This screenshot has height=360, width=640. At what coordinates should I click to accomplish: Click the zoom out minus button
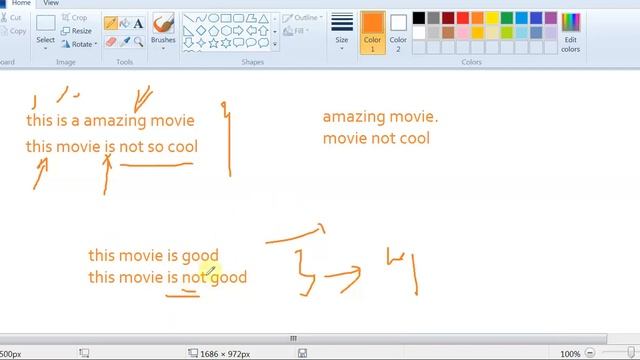[590, 353]
